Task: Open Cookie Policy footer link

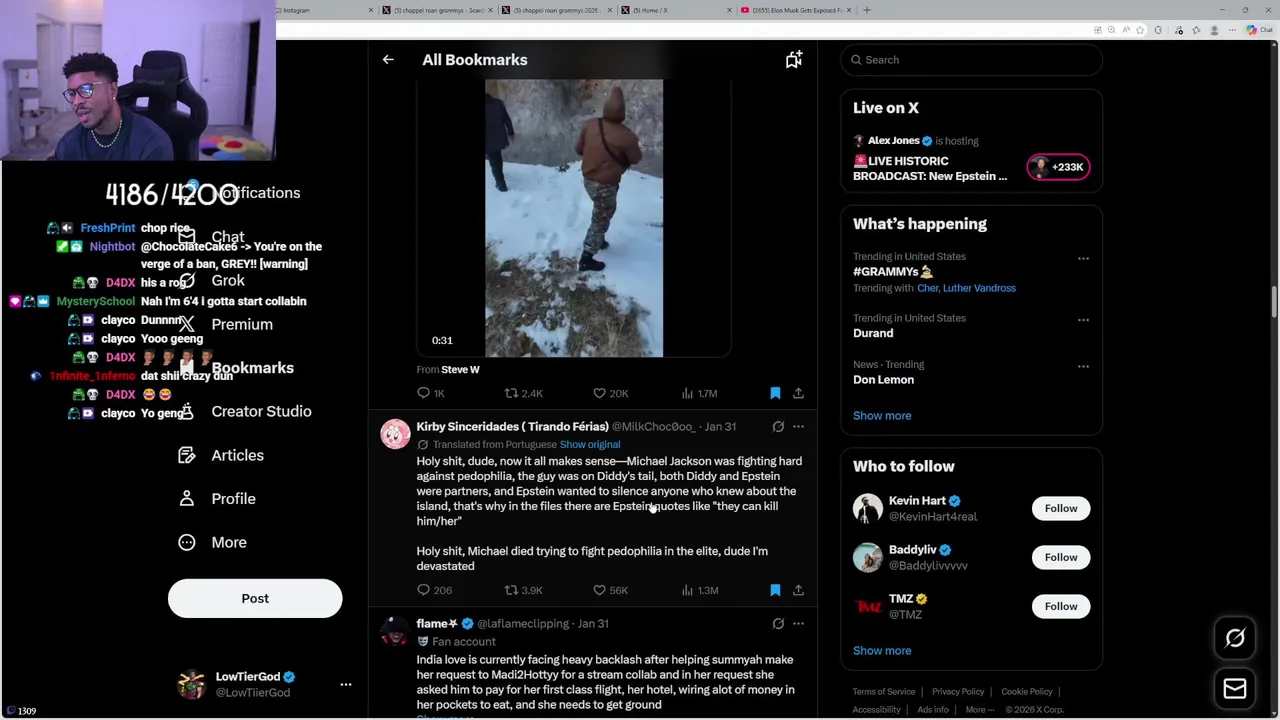Action: click(x=1027, y=692)
